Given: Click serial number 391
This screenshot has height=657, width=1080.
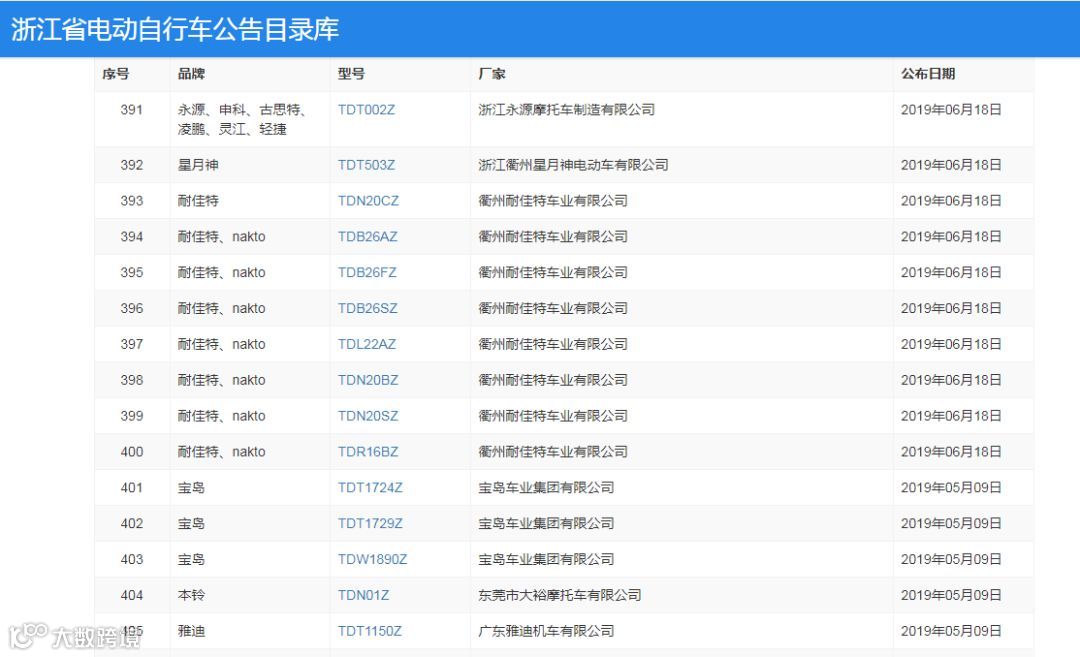Looking at the screenshot, I should (x=132, y=110).
